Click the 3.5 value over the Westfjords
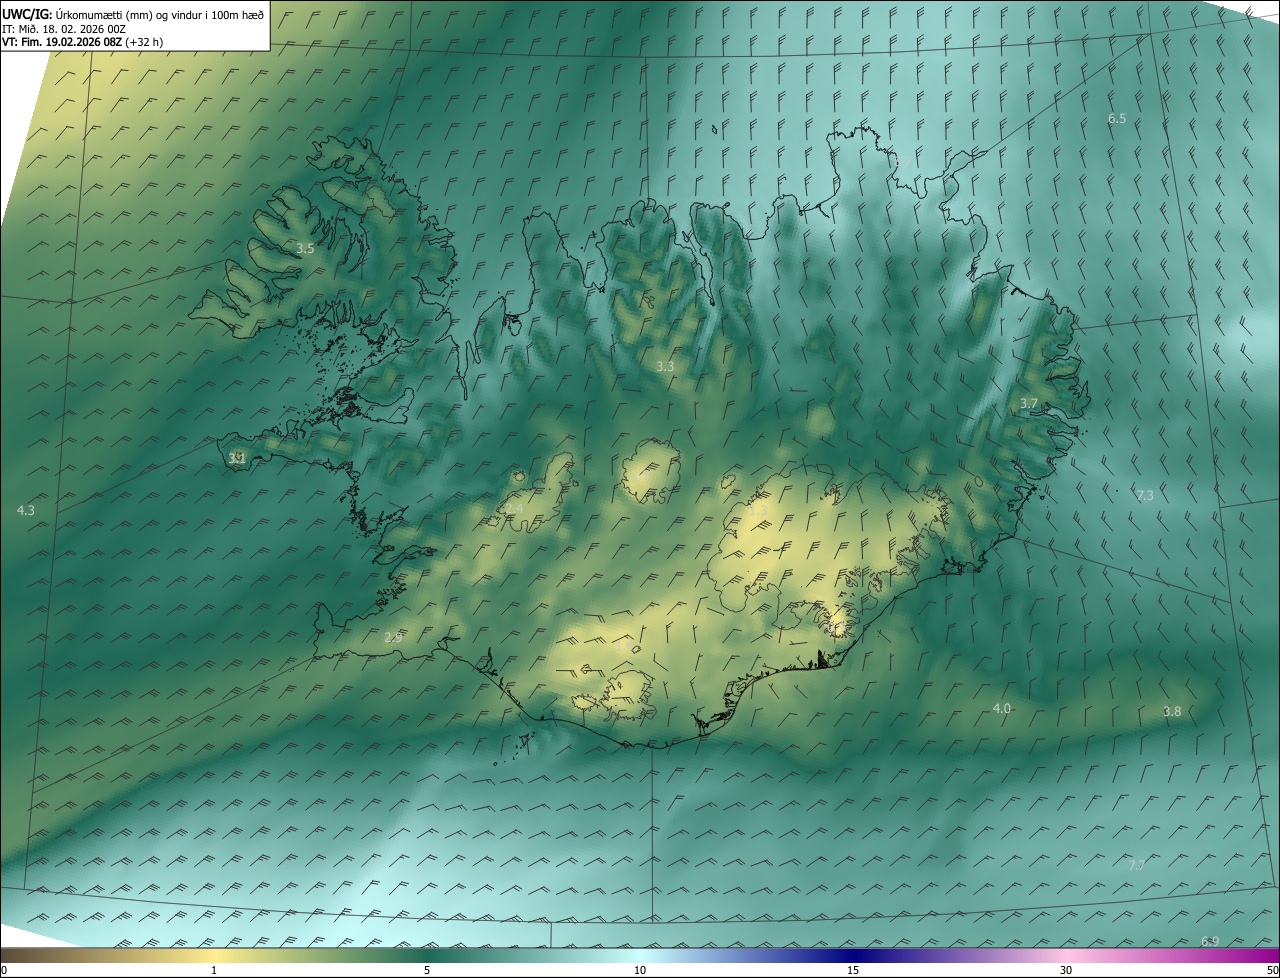The height and width of the screenshot is (978, 1280). tap(305, 248)
